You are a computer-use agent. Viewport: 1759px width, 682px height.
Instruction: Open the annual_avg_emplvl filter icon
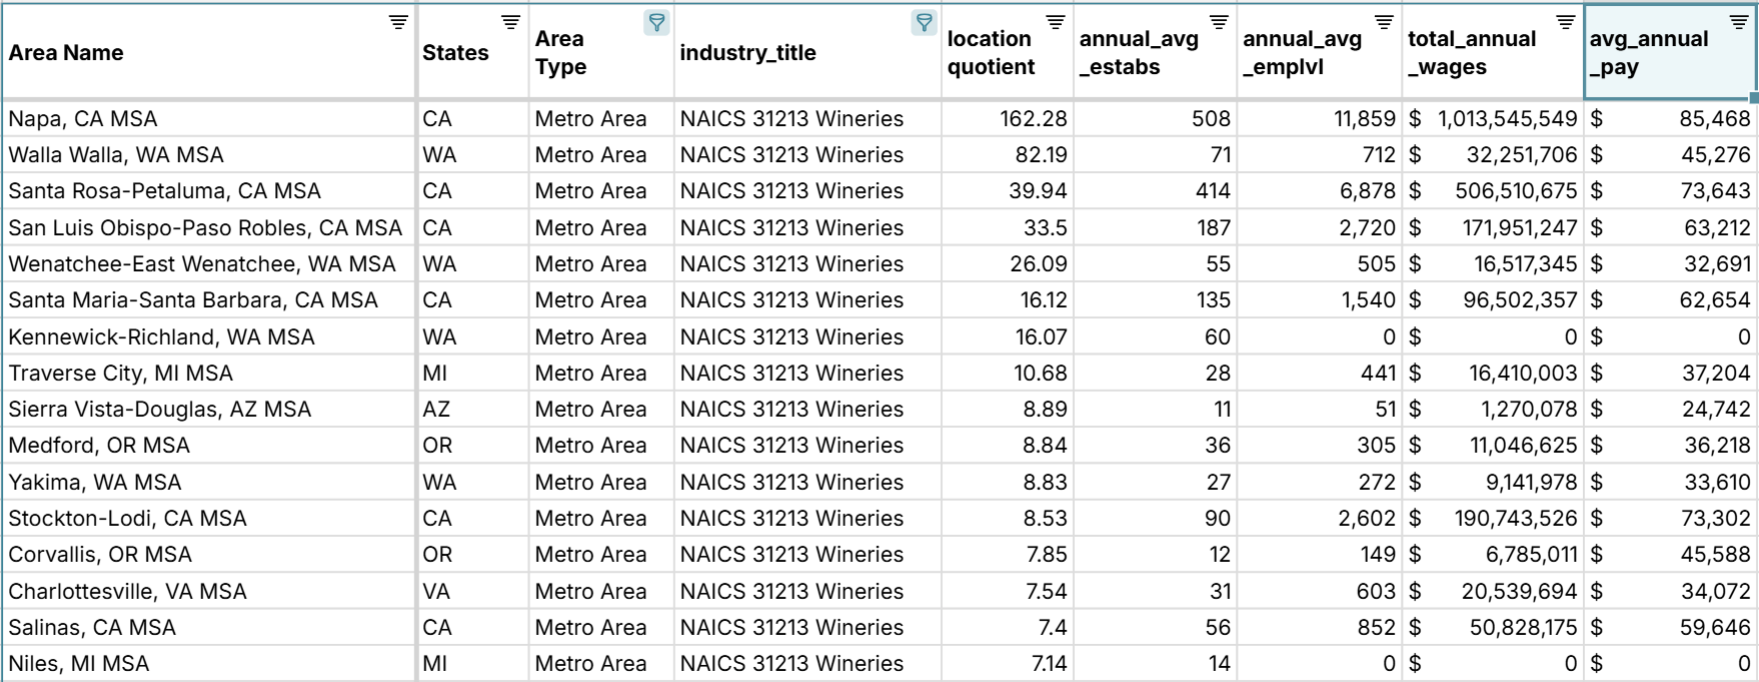click(x=1384, y=22)
